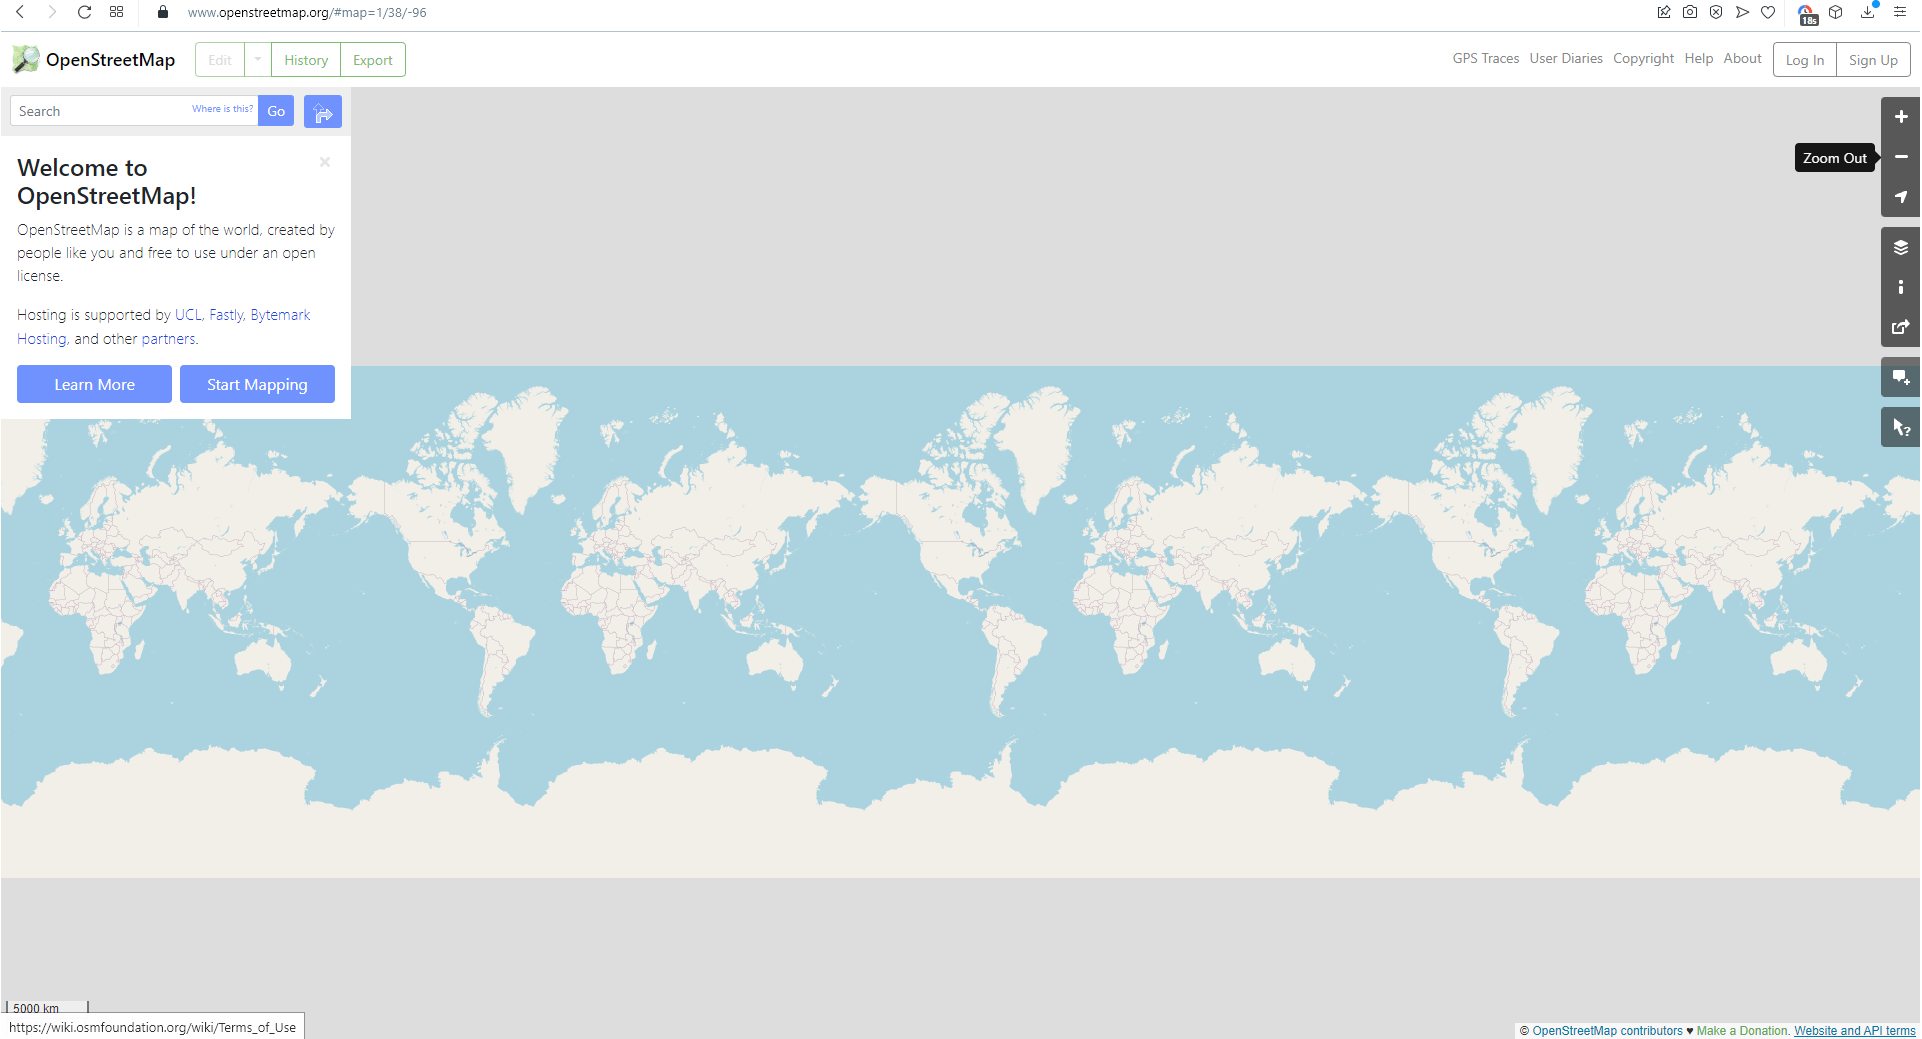The height and width of the screenshot is (1039, 1922).
Task: Click the send arrow icon in the address bar
Action: (x=1742, y=12)
